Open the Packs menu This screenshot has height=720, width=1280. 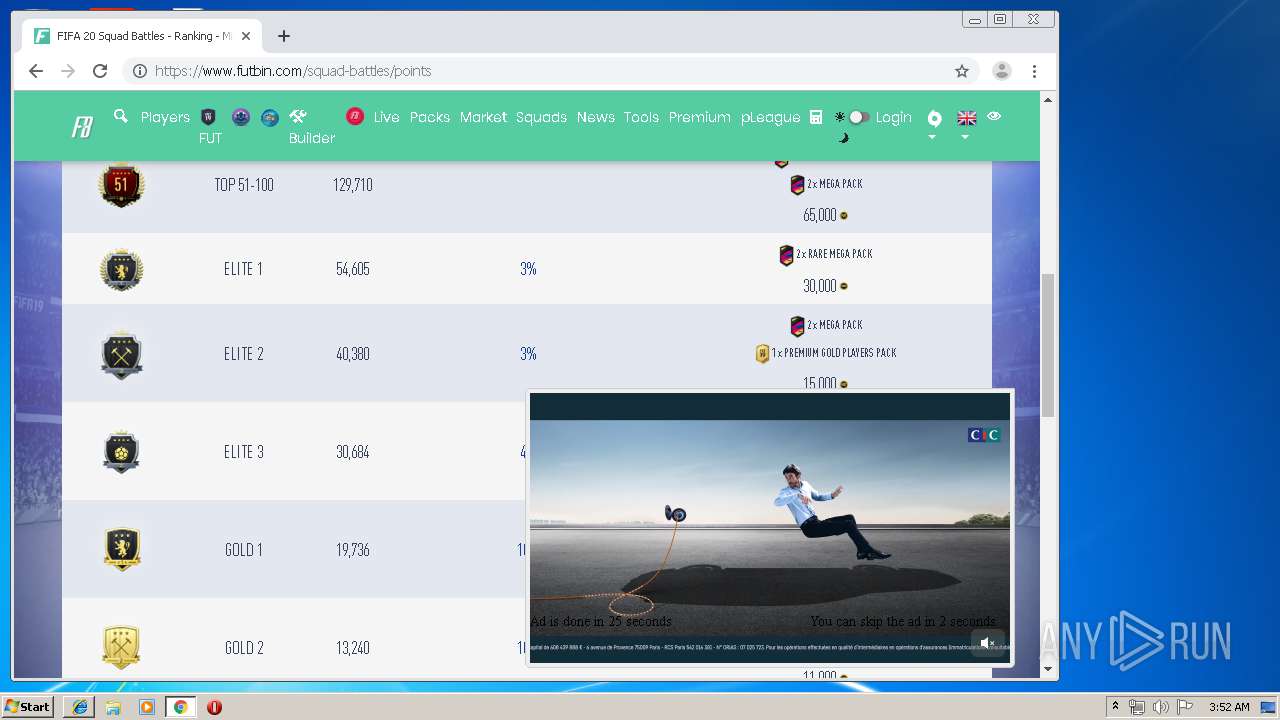point(430,117)
